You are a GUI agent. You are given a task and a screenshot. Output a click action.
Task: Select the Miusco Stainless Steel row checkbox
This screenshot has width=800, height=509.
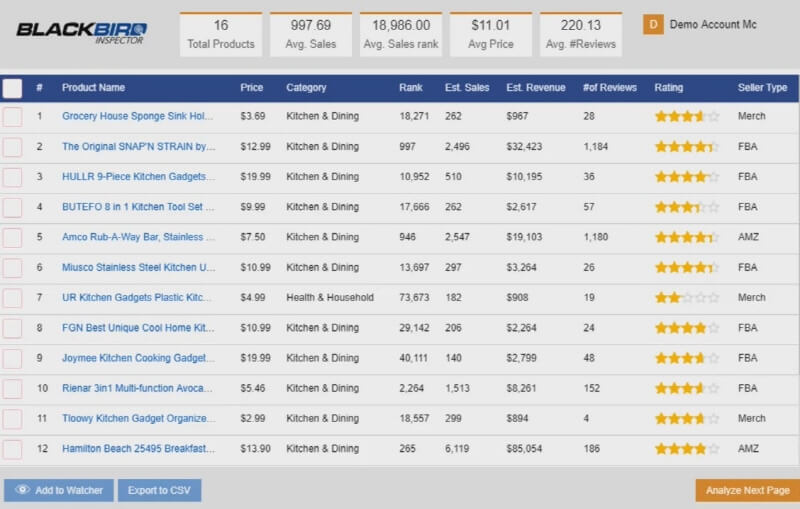click(12, 268)
